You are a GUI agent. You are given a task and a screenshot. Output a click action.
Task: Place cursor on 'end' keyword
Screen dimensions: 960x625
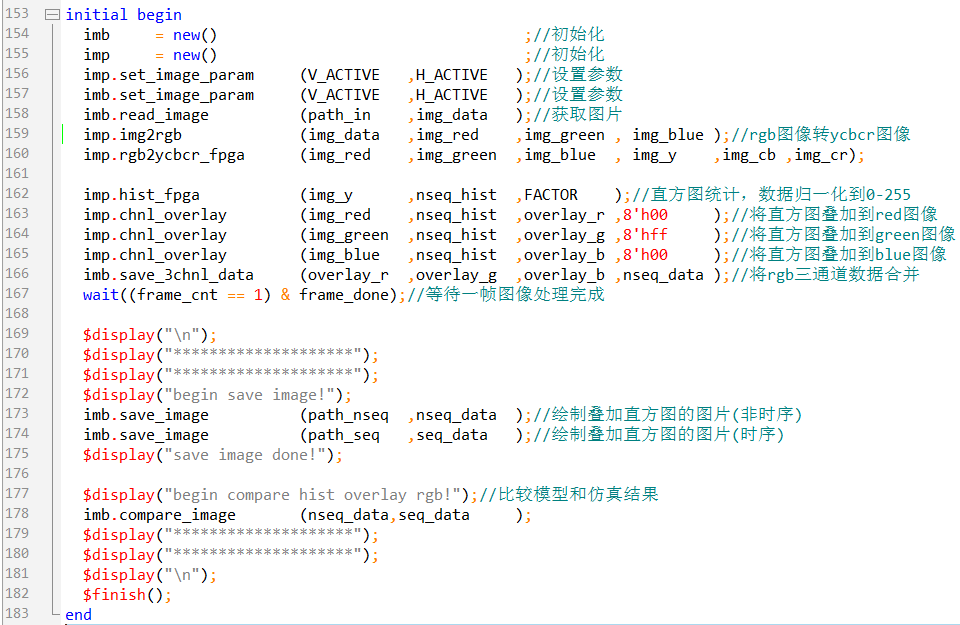point(78,615)
